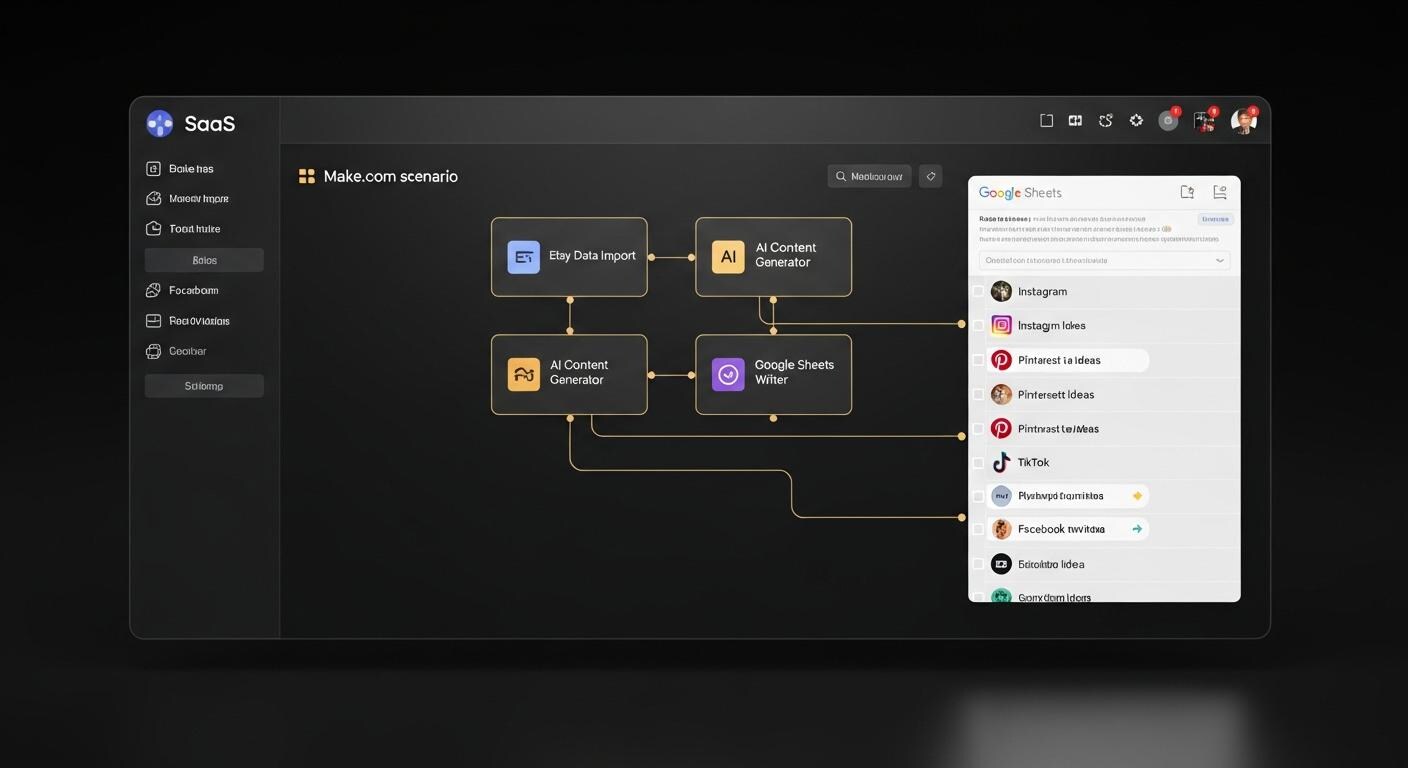1408x768 pixels.
Task: Click the Instagram gradient logo on Instagm Idkes
Action: coord(1001,325)
